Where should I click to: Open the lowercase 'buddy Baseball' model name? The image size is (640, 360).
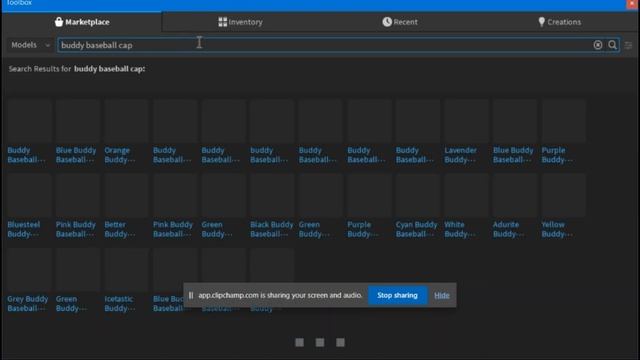point(269,155)
